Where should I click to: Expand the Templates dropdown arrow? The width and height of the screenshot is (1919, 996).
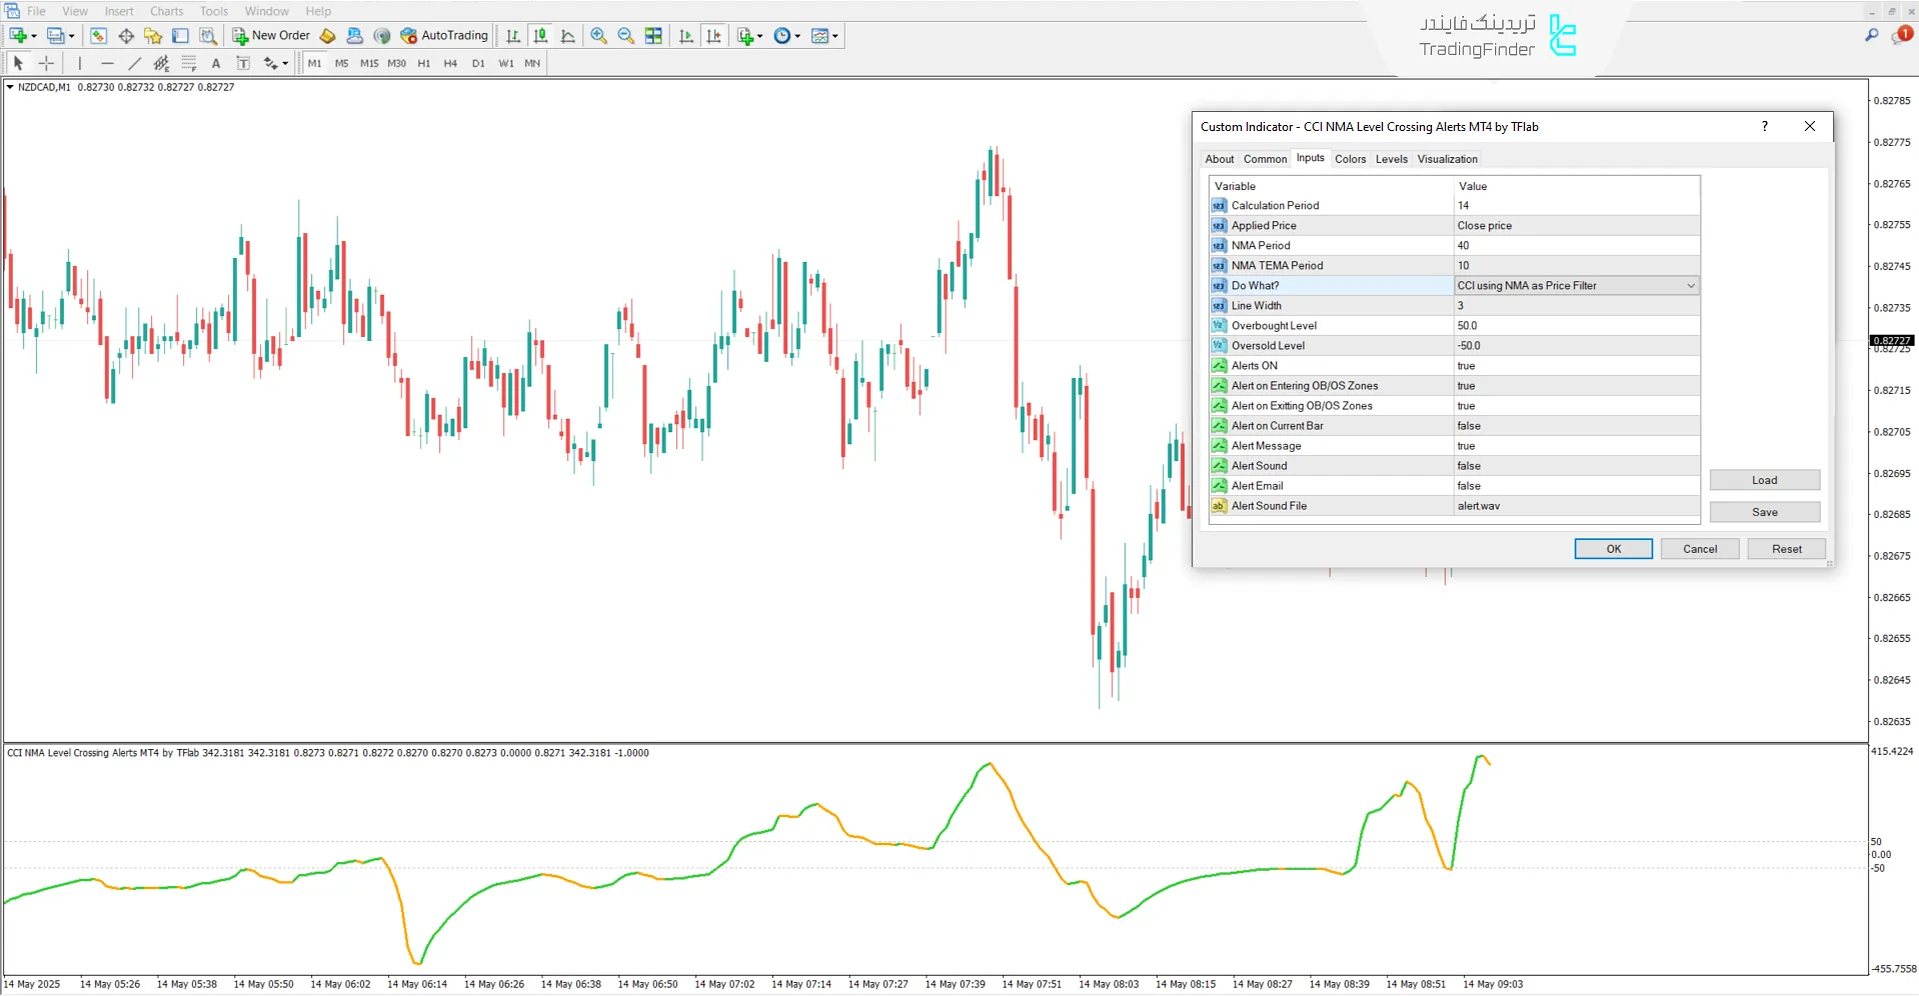tap(836, 37)
